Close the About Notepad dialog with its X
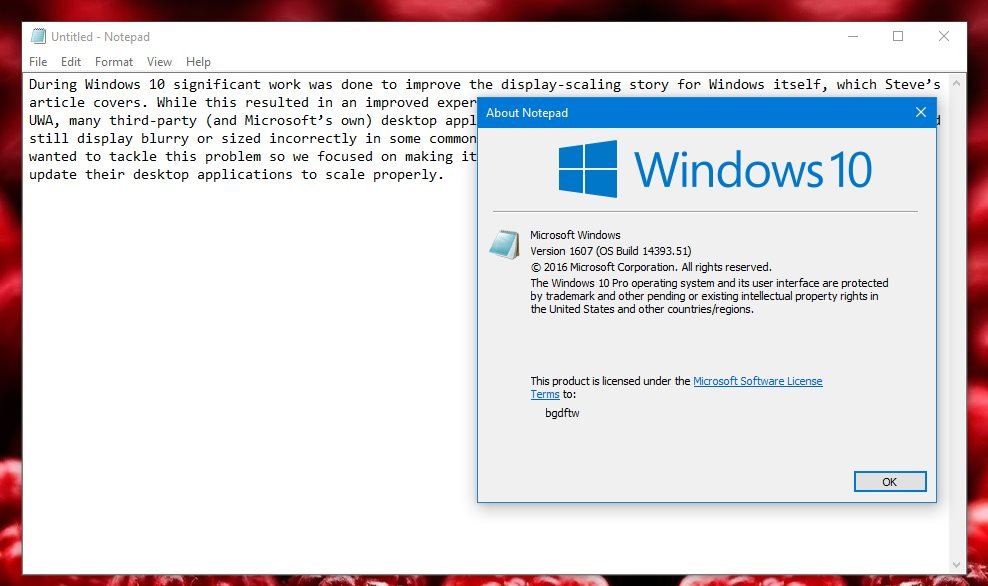This screenshot has height=586, width=988. (920, 113)
